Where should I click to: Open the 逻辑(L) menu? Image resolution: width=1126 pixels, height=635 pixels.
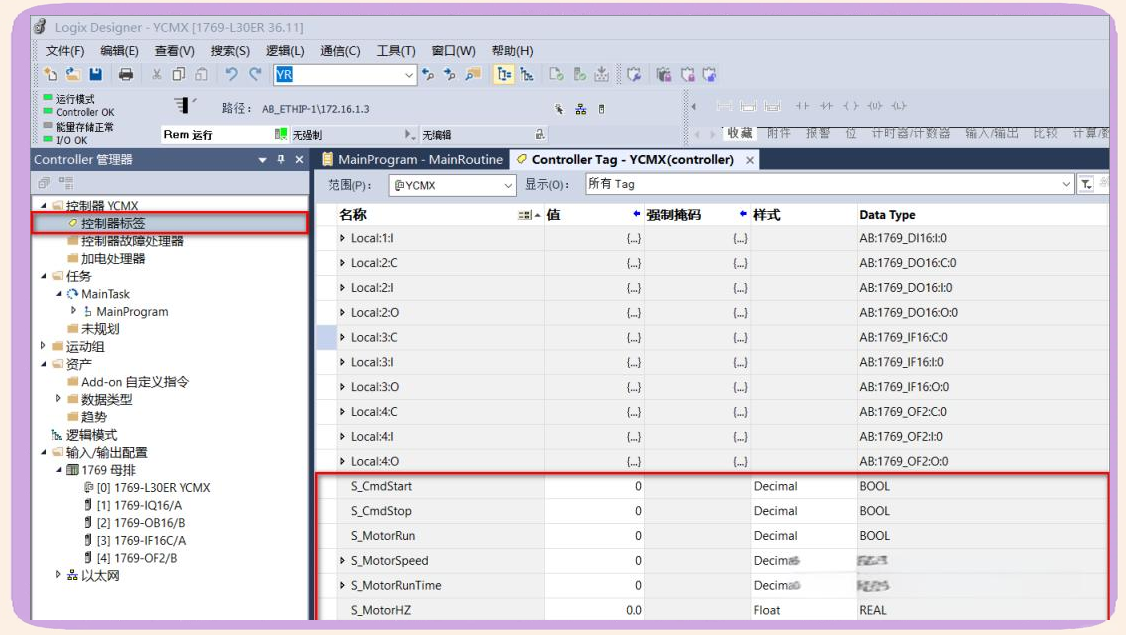point(285,50)
